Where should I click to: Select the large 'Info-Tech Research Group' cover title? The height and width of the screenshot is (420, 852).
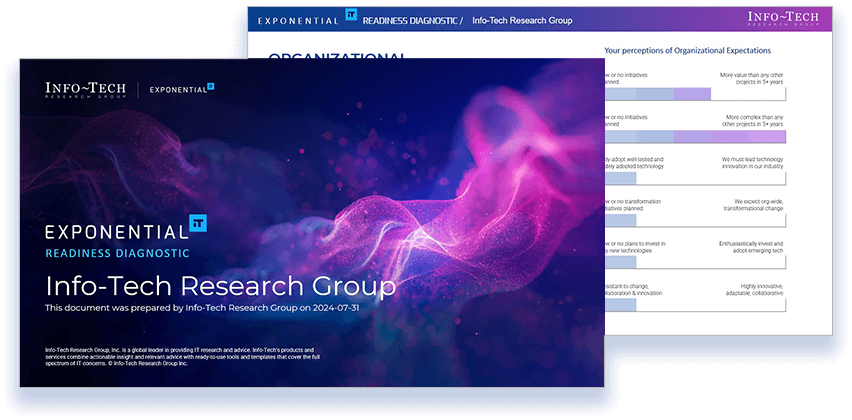221,286
